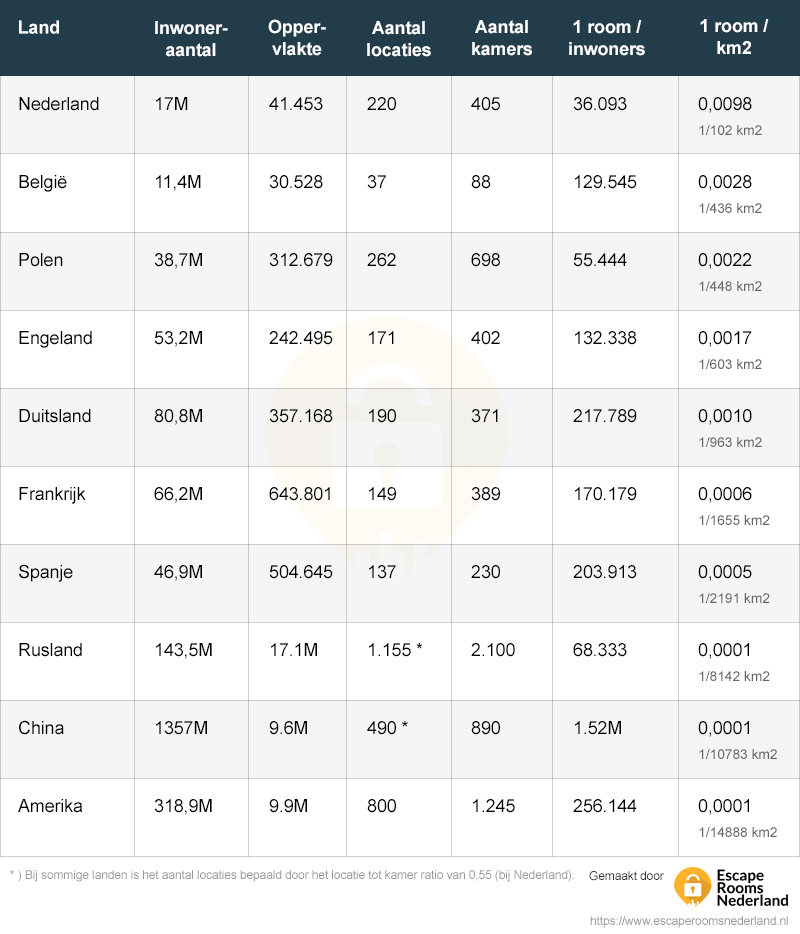The width and height of the screenshot is (800, 934).
Task: Select Spanje's 203.913 inhabitants per room
Action: (605, 572)
